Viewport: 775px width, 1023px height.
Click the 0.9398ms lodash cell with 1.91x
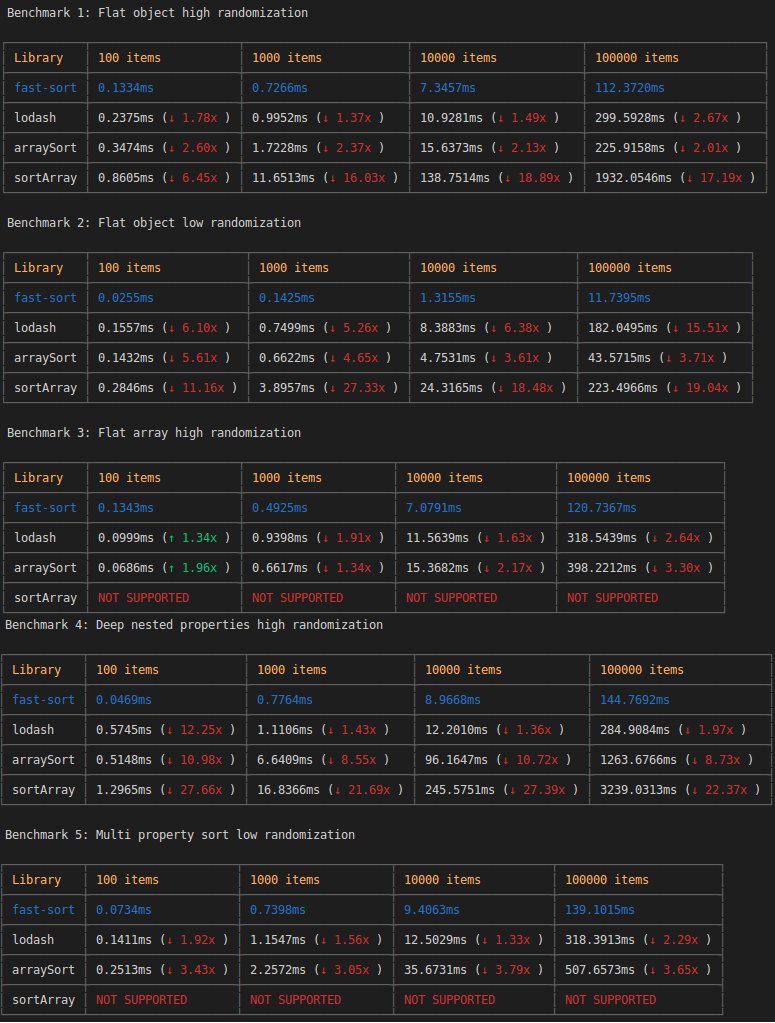(x=318, y=538)
